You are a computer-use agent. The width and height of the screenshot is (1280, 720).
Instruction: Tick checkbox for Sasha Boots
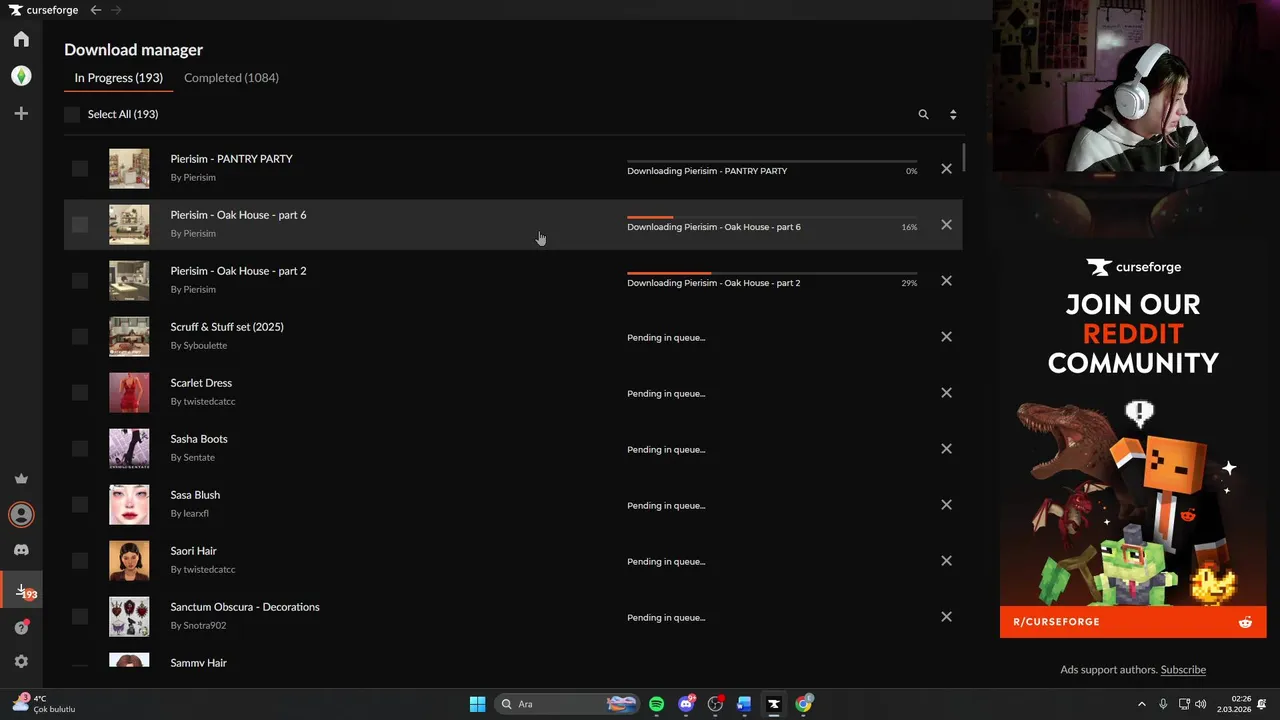[x=80, y=449]
